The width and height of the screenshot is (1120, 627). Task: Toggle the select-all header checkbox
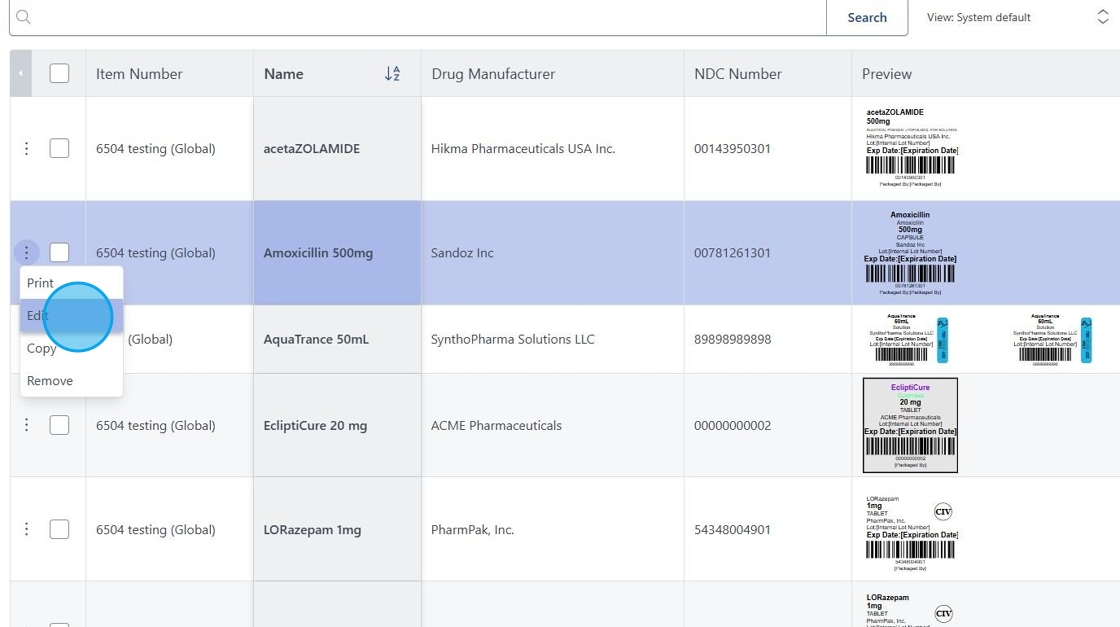pyautogui.click(x=59, y=74)
